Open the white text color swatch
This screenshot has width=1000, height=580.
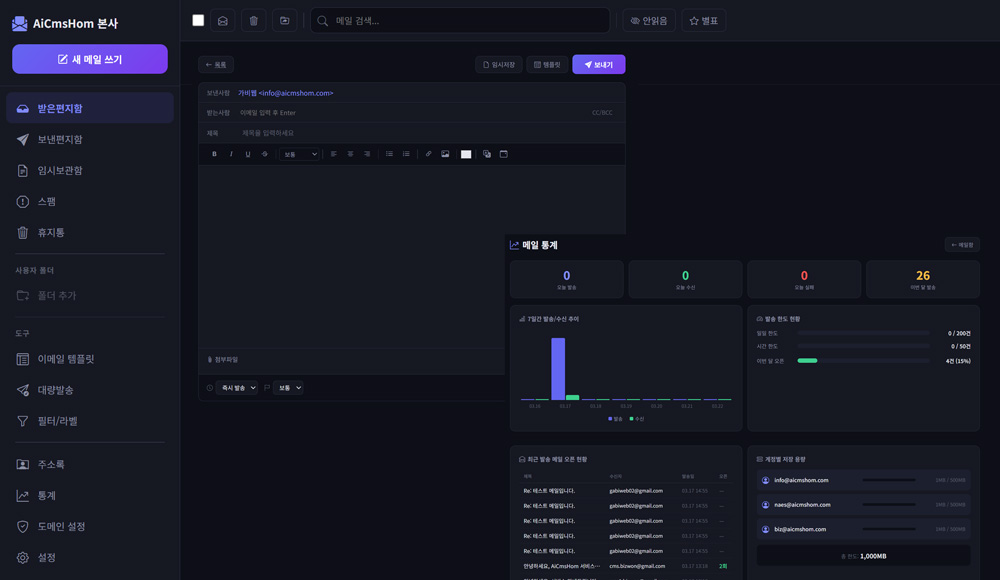tap(466, 154)
